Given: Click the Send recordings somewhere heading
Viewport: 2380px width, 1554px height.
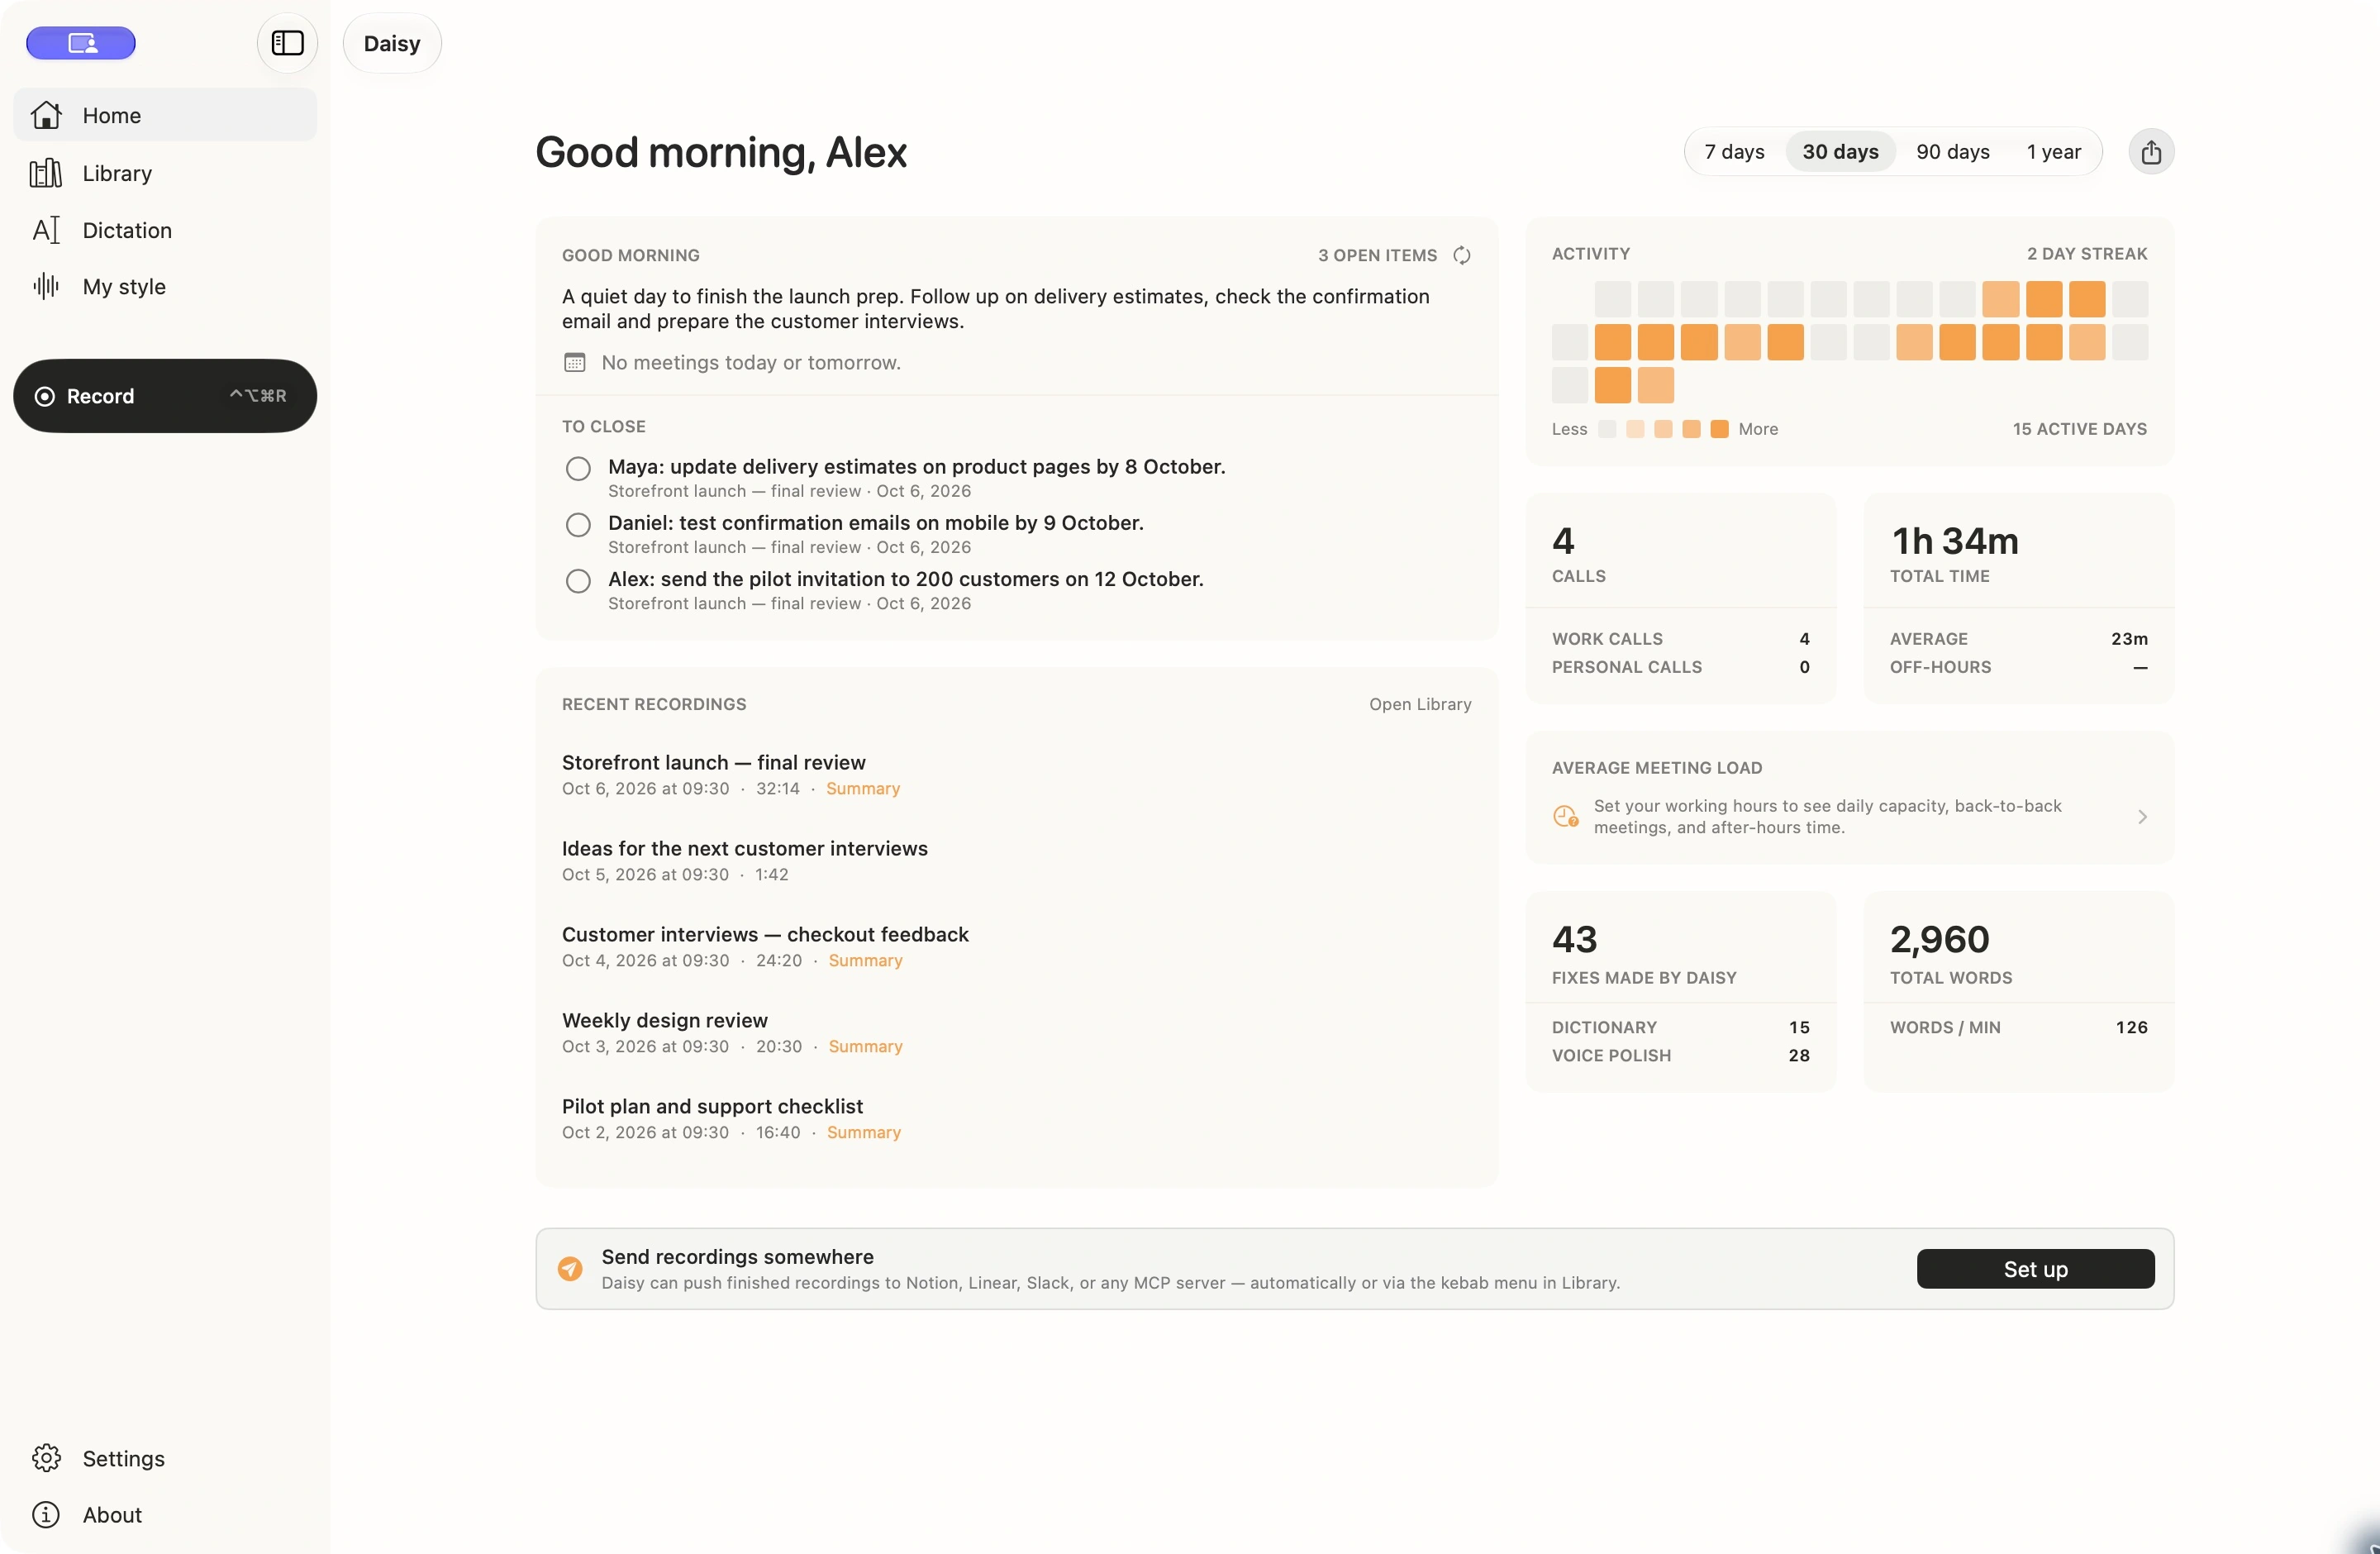Looking at the screenshot, I should [x=737, y=1256].
